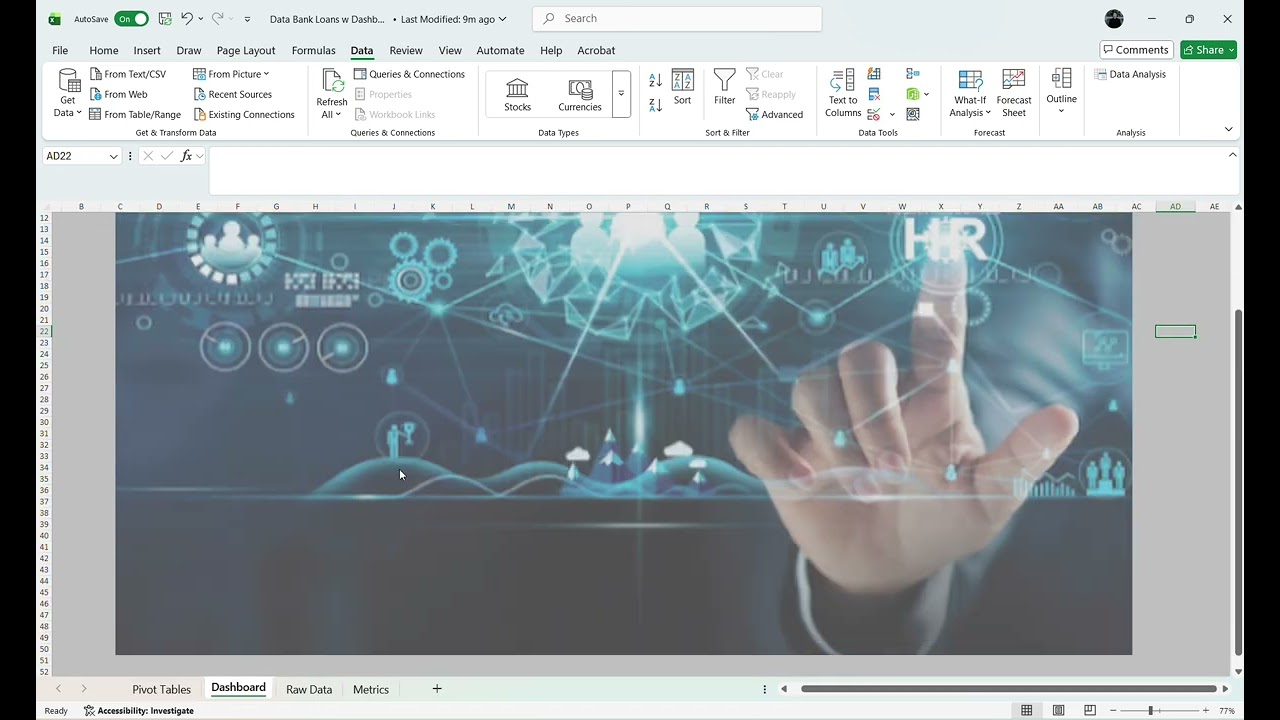Launch Text to Columns wizard
This screenshot has width=1280, height=720.
click(x=843, y=93)
